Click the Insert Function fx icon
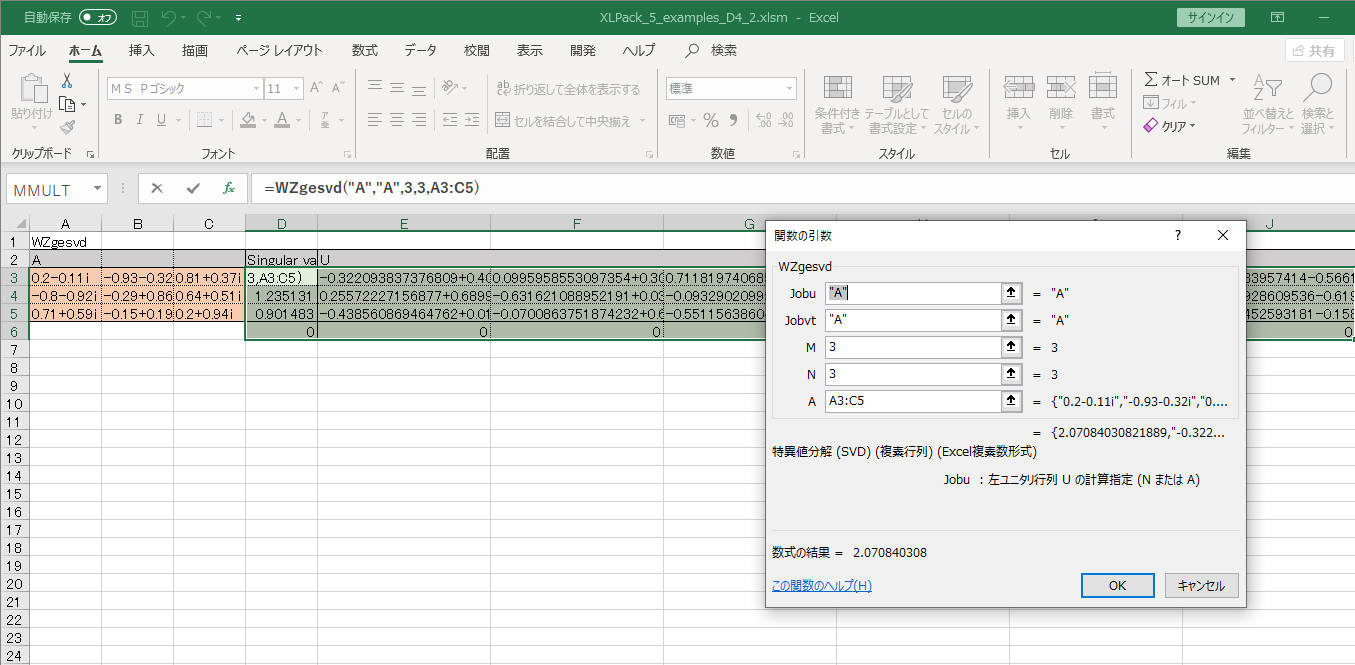The height and width of the screenshot is (665, 1355). (x=228, y=188)
